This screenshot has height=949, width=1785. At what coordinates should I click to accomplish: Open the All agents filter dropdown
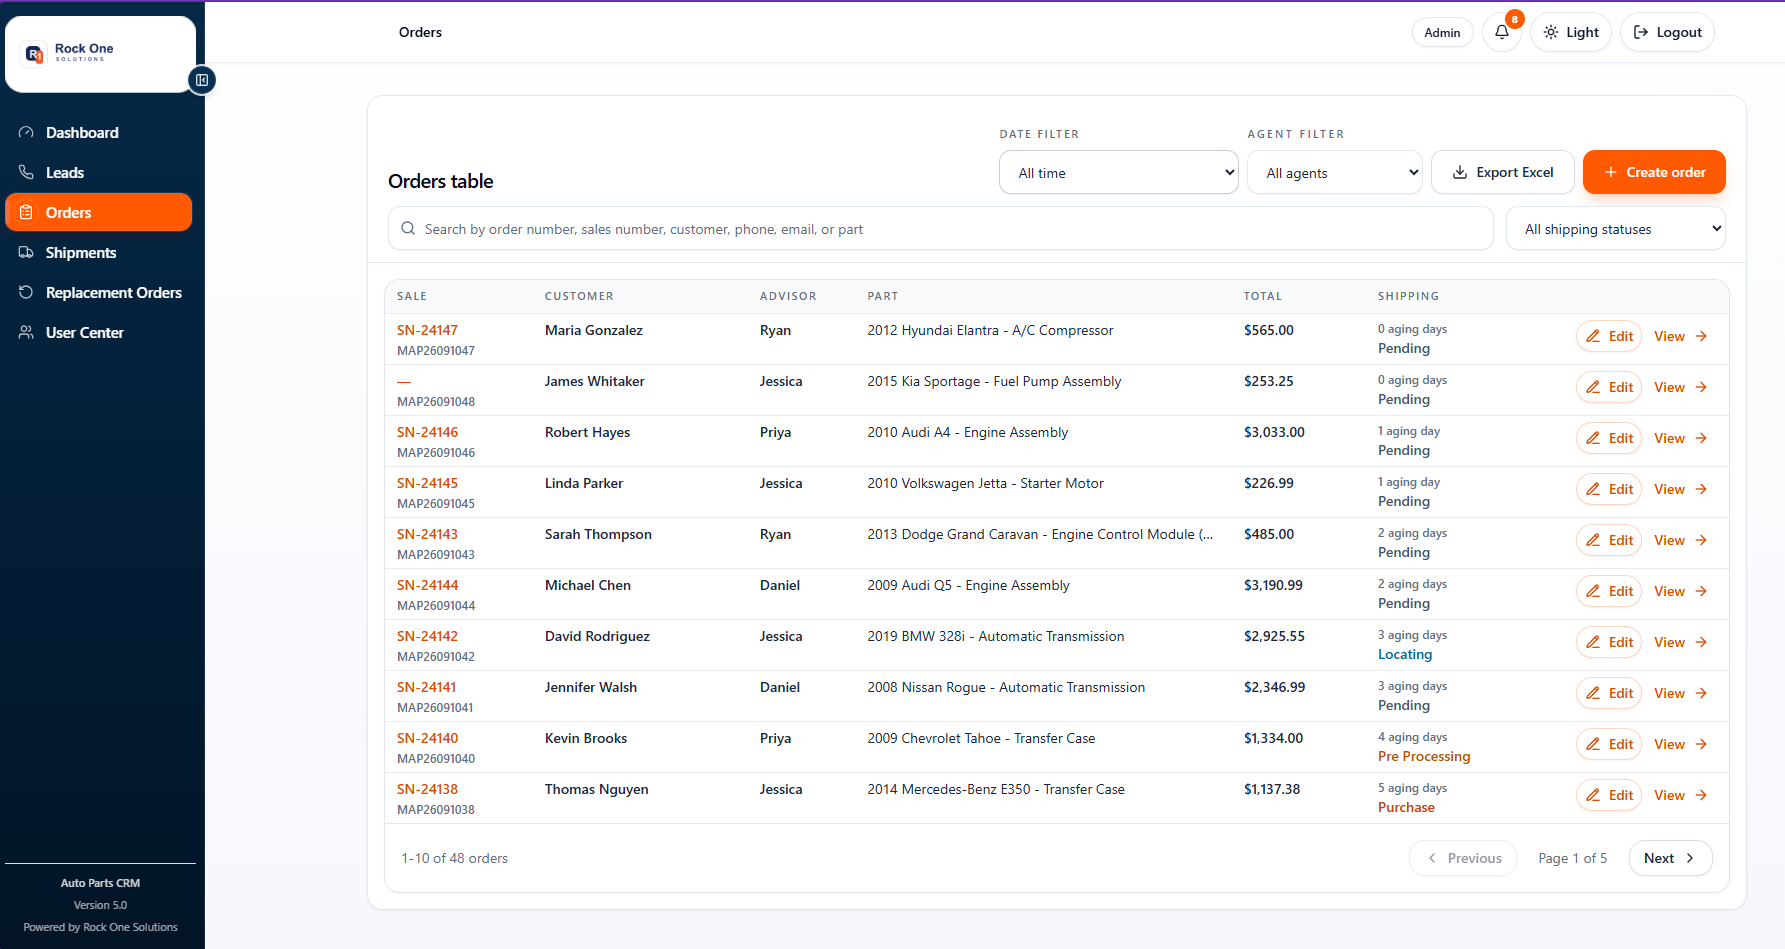(1334, 172)
